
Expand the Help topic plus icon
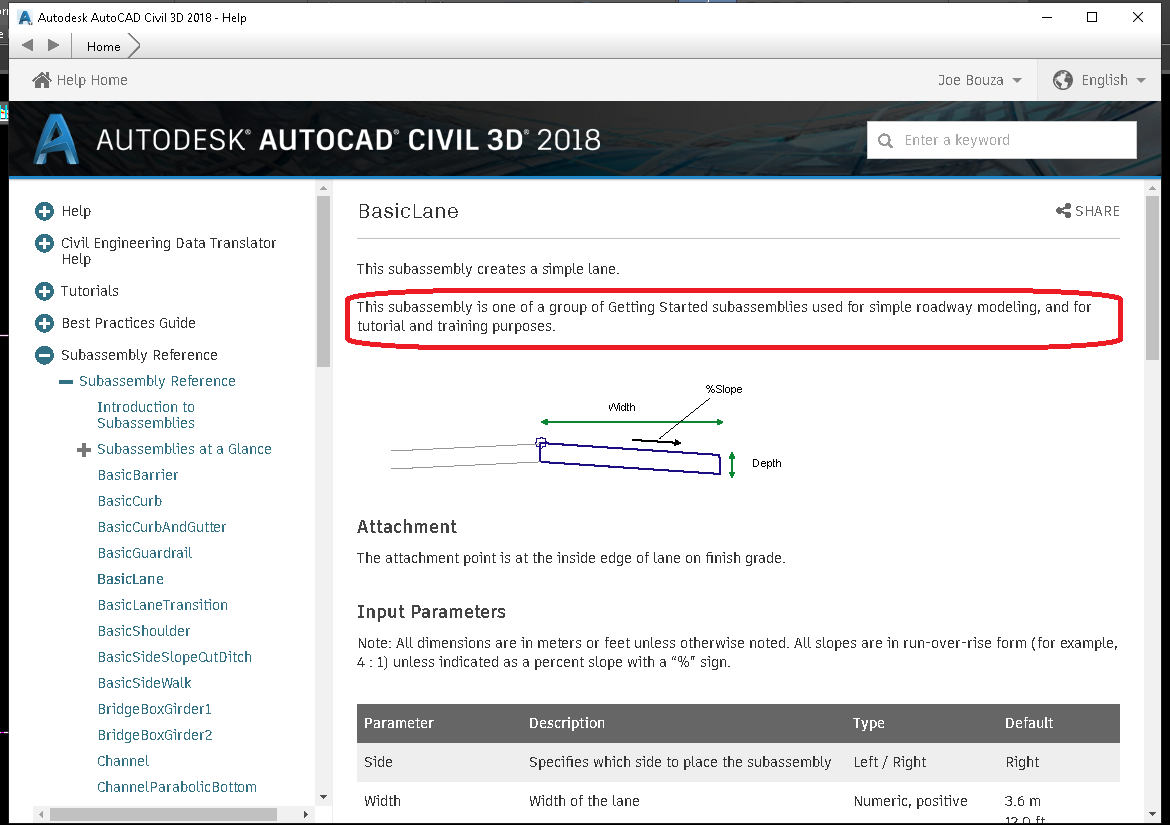pyautogui.click(x=44, y=211)
